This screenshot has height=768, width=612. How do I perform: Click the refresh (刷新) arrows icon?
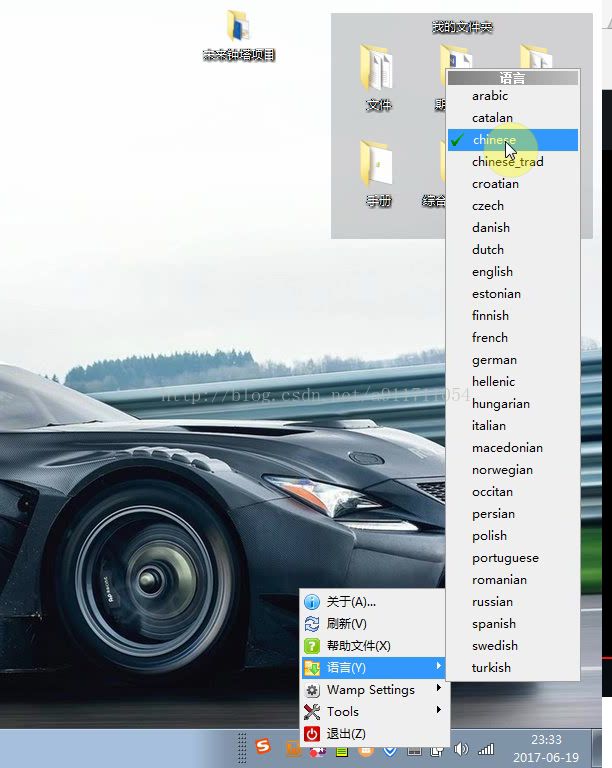(312, 624)
